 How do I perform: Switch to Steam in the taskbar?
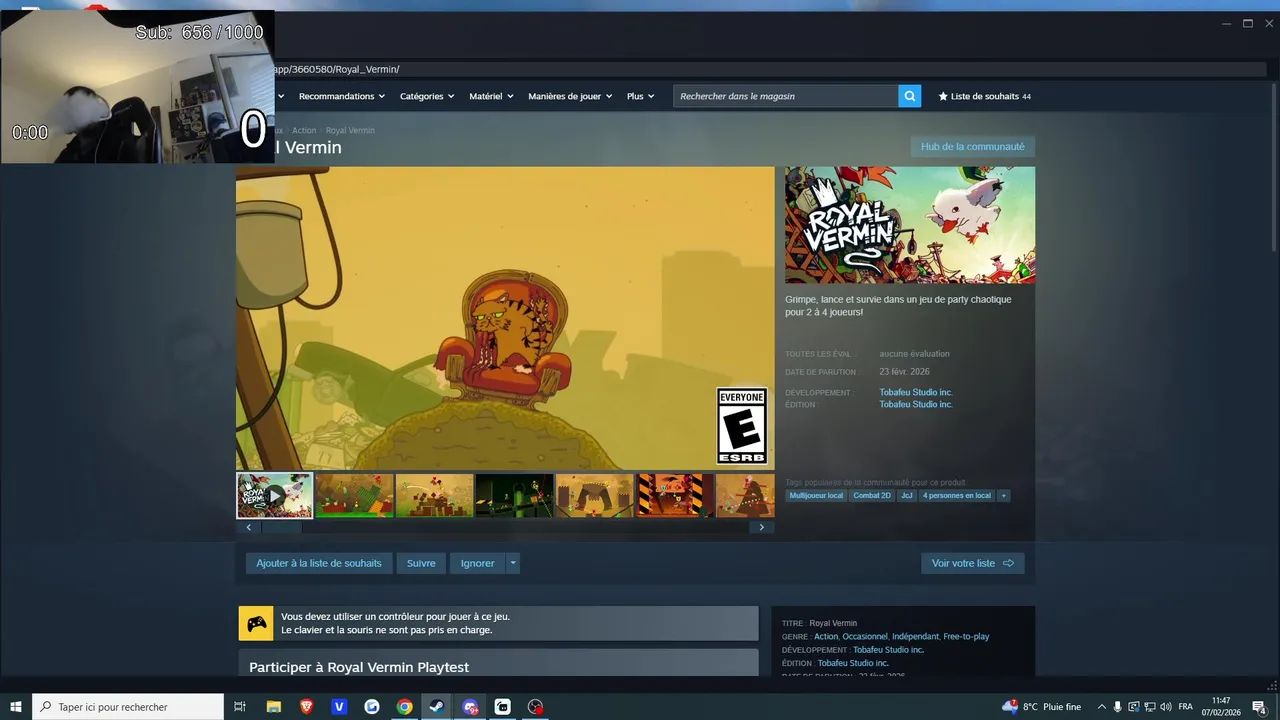(437, 707)
